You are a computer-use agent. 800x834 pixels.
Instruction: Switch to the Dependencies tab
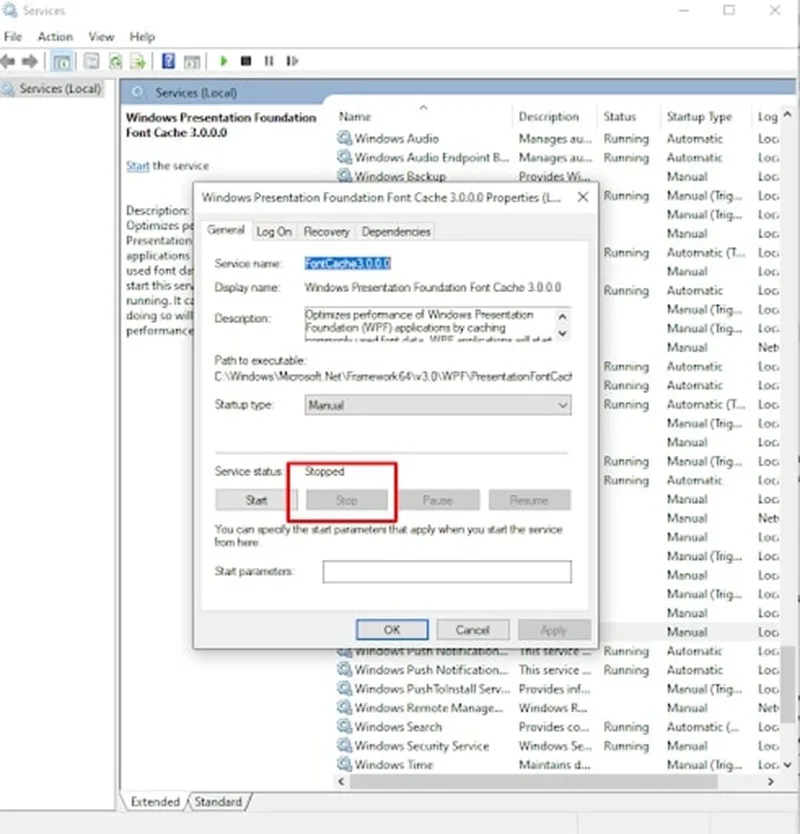(396, 232)
